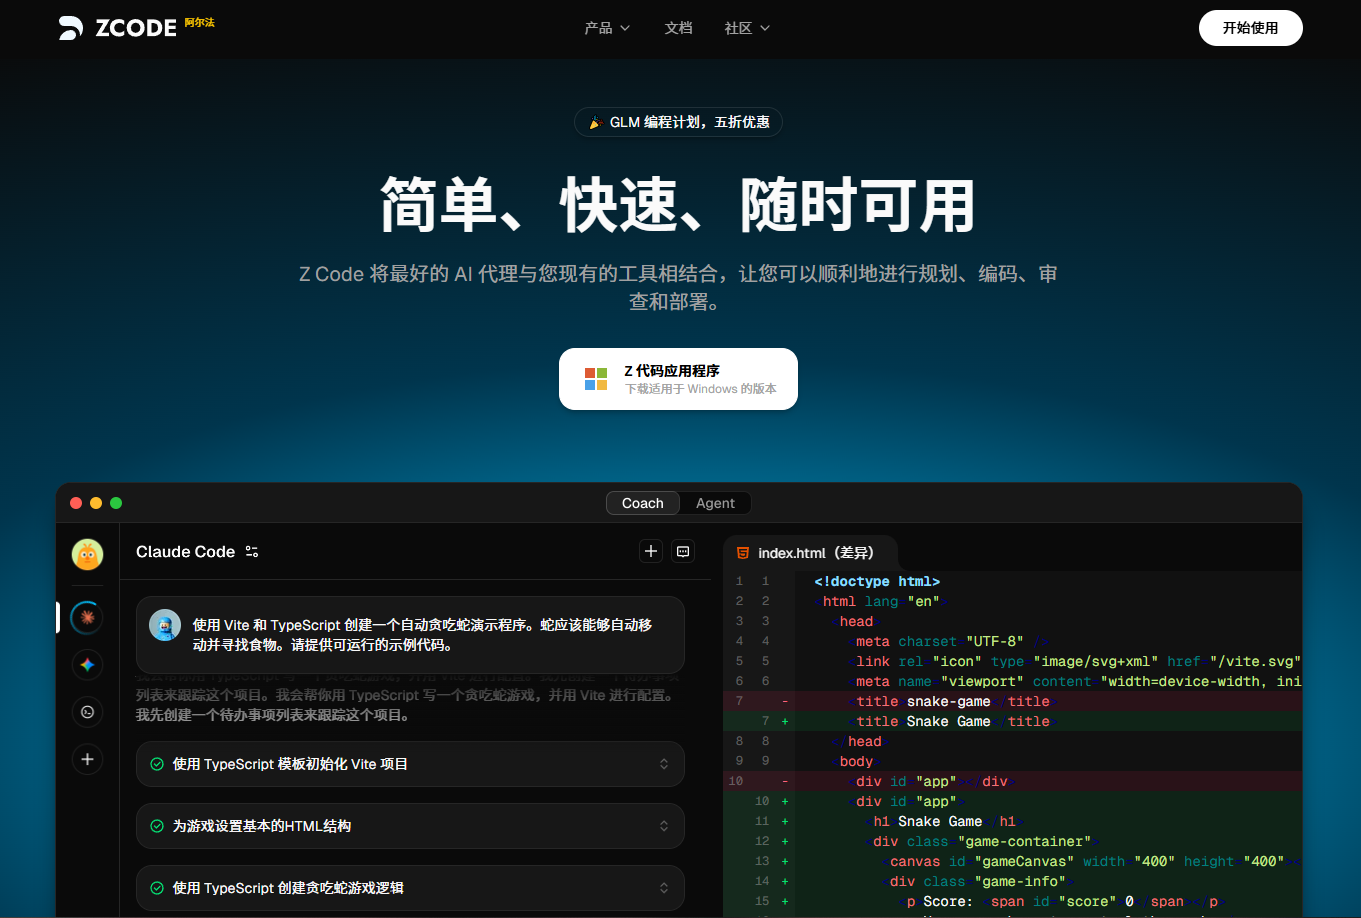This screenshot has width=1361, height=918.
Task: Select Coach mode
Action: (x=642, y=503)
